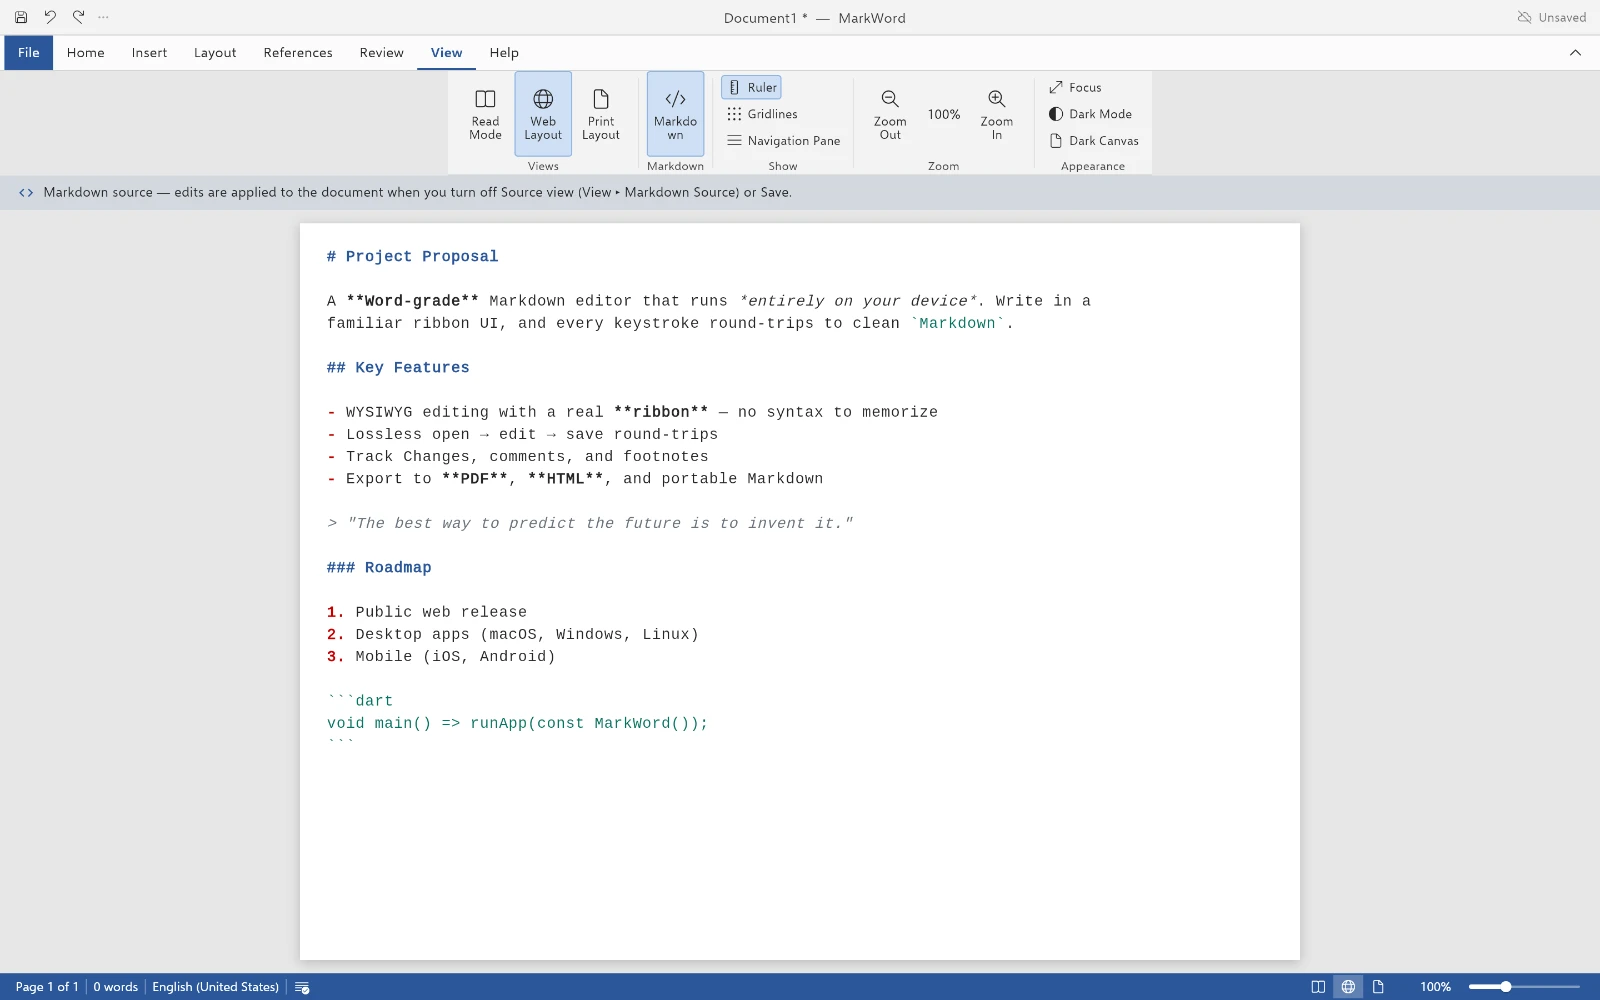Click the Web Layout icon in status bar
This screenshot has width=1600, height=1000.
point(1348,987)
